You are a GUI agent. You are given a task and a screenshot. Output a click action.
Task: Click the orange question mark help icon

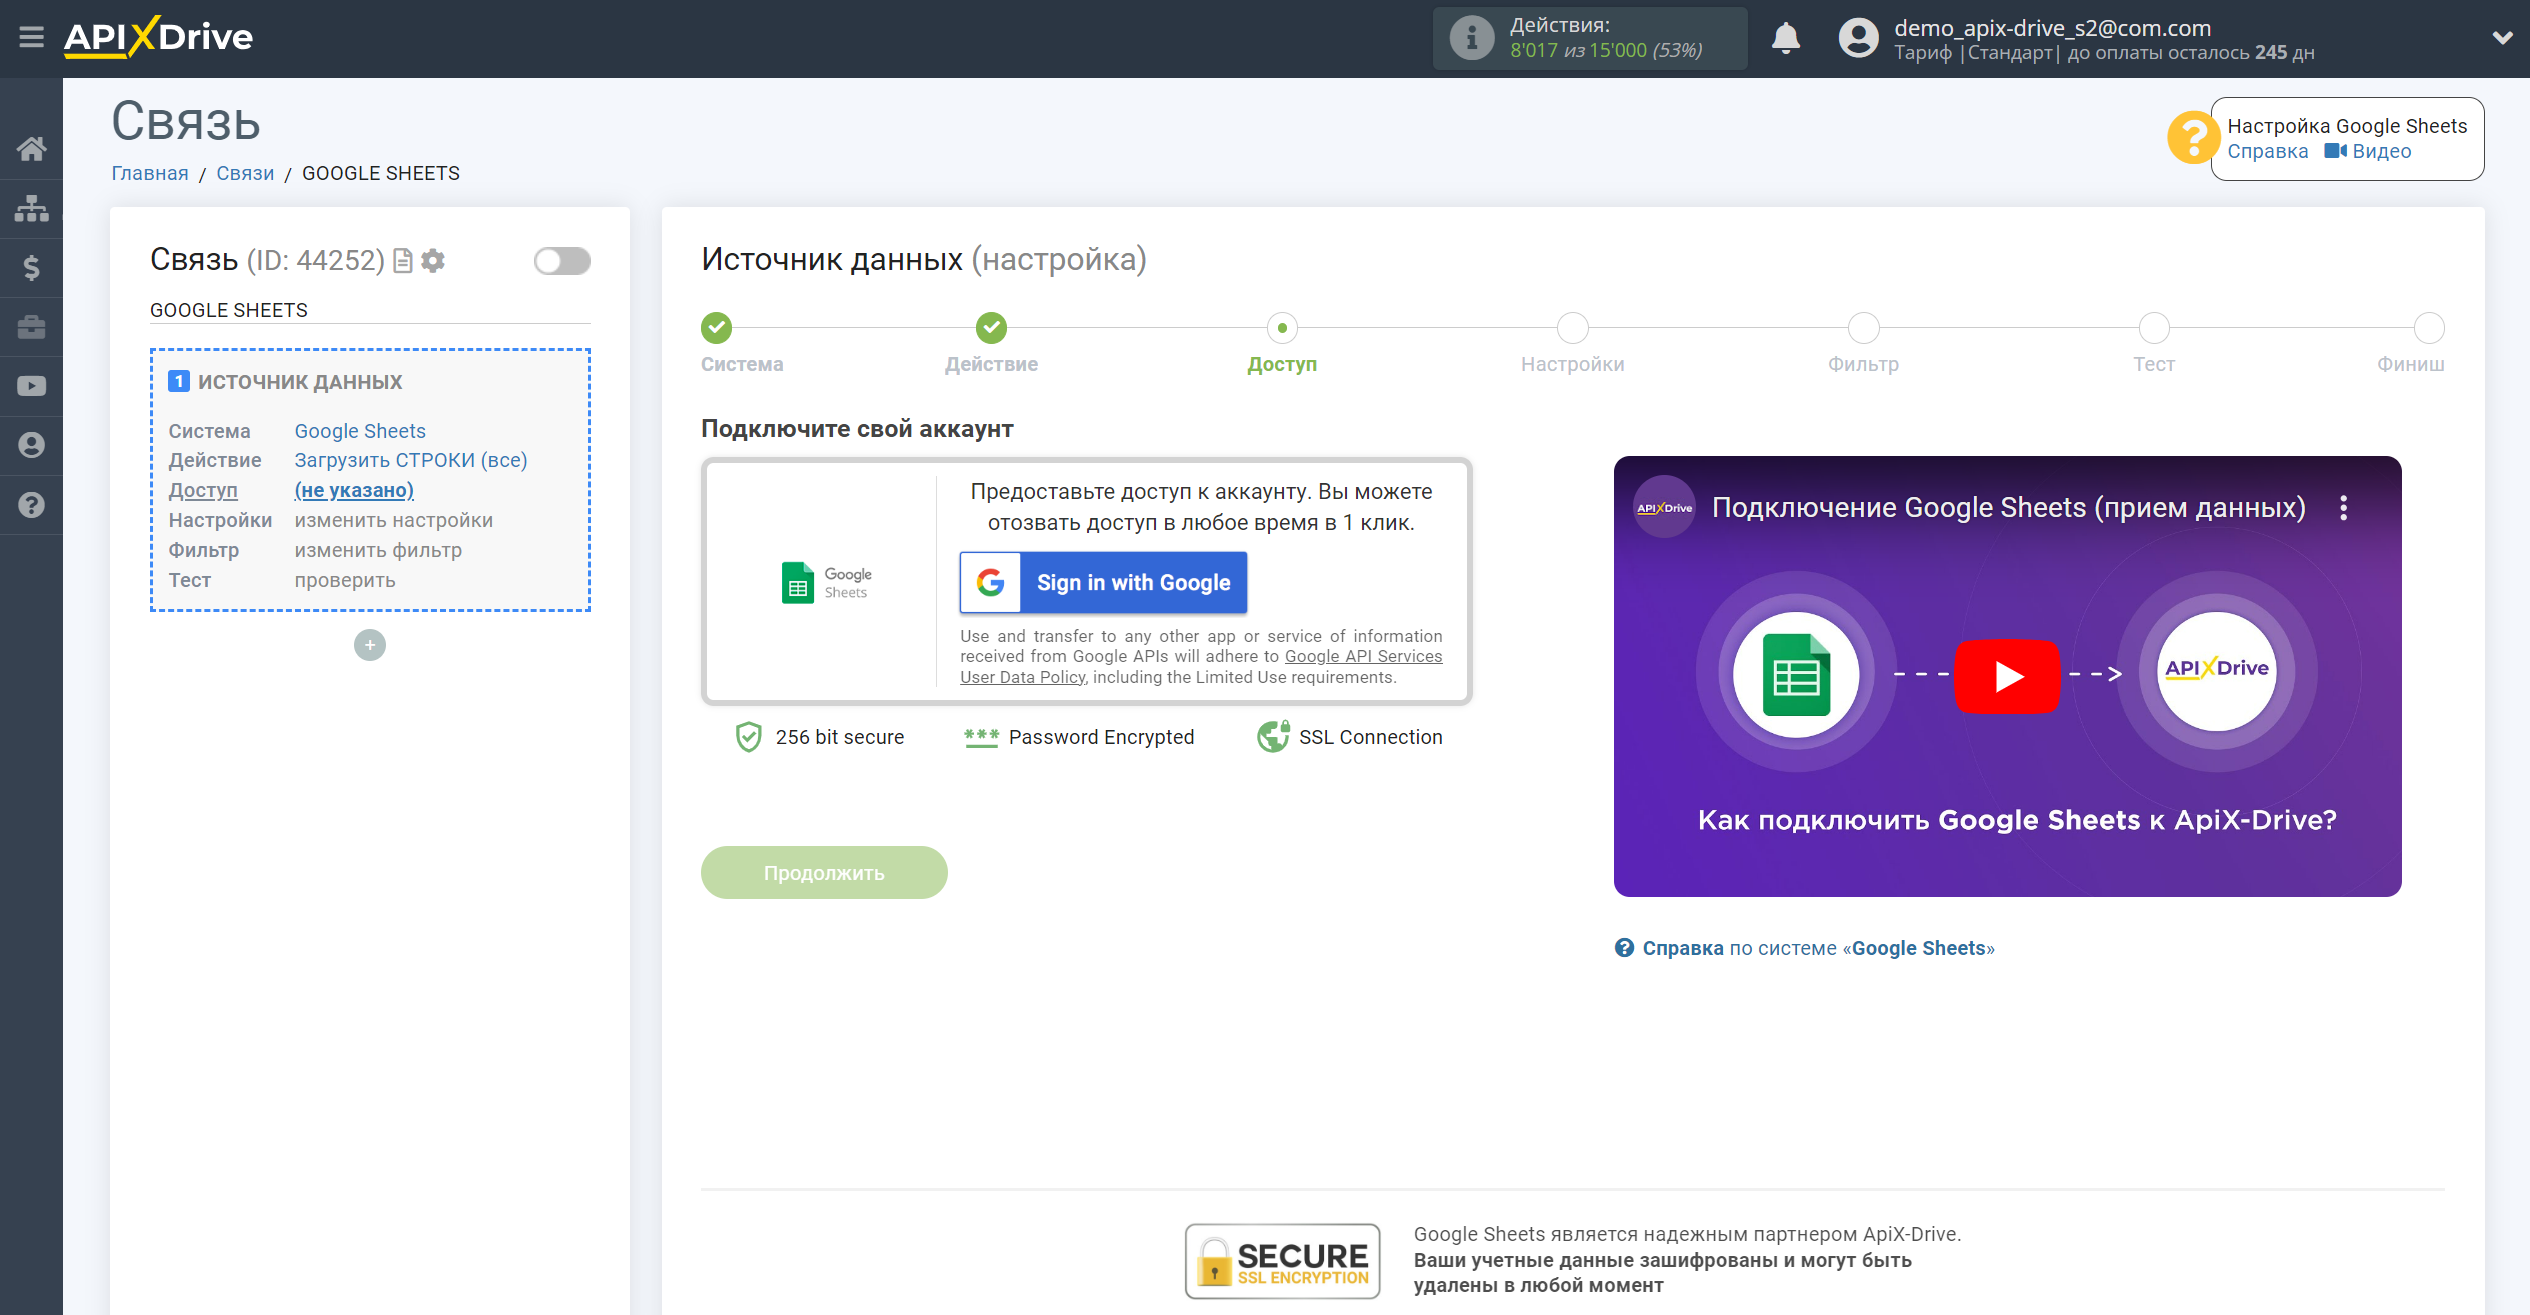tap(2192, 138)
